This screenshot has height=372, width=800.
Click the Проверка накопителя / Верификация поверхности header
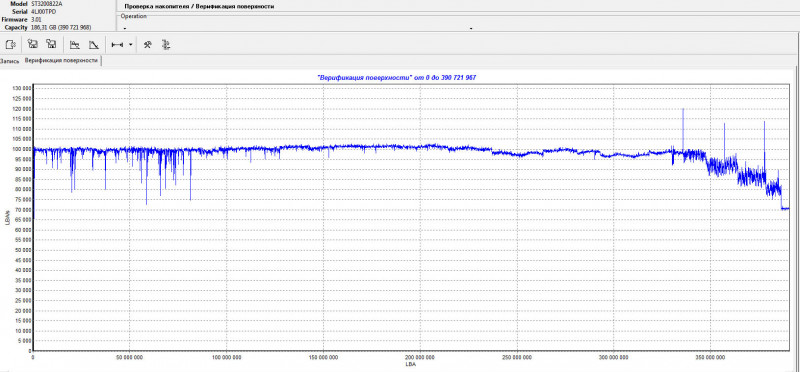click(198, 7)
